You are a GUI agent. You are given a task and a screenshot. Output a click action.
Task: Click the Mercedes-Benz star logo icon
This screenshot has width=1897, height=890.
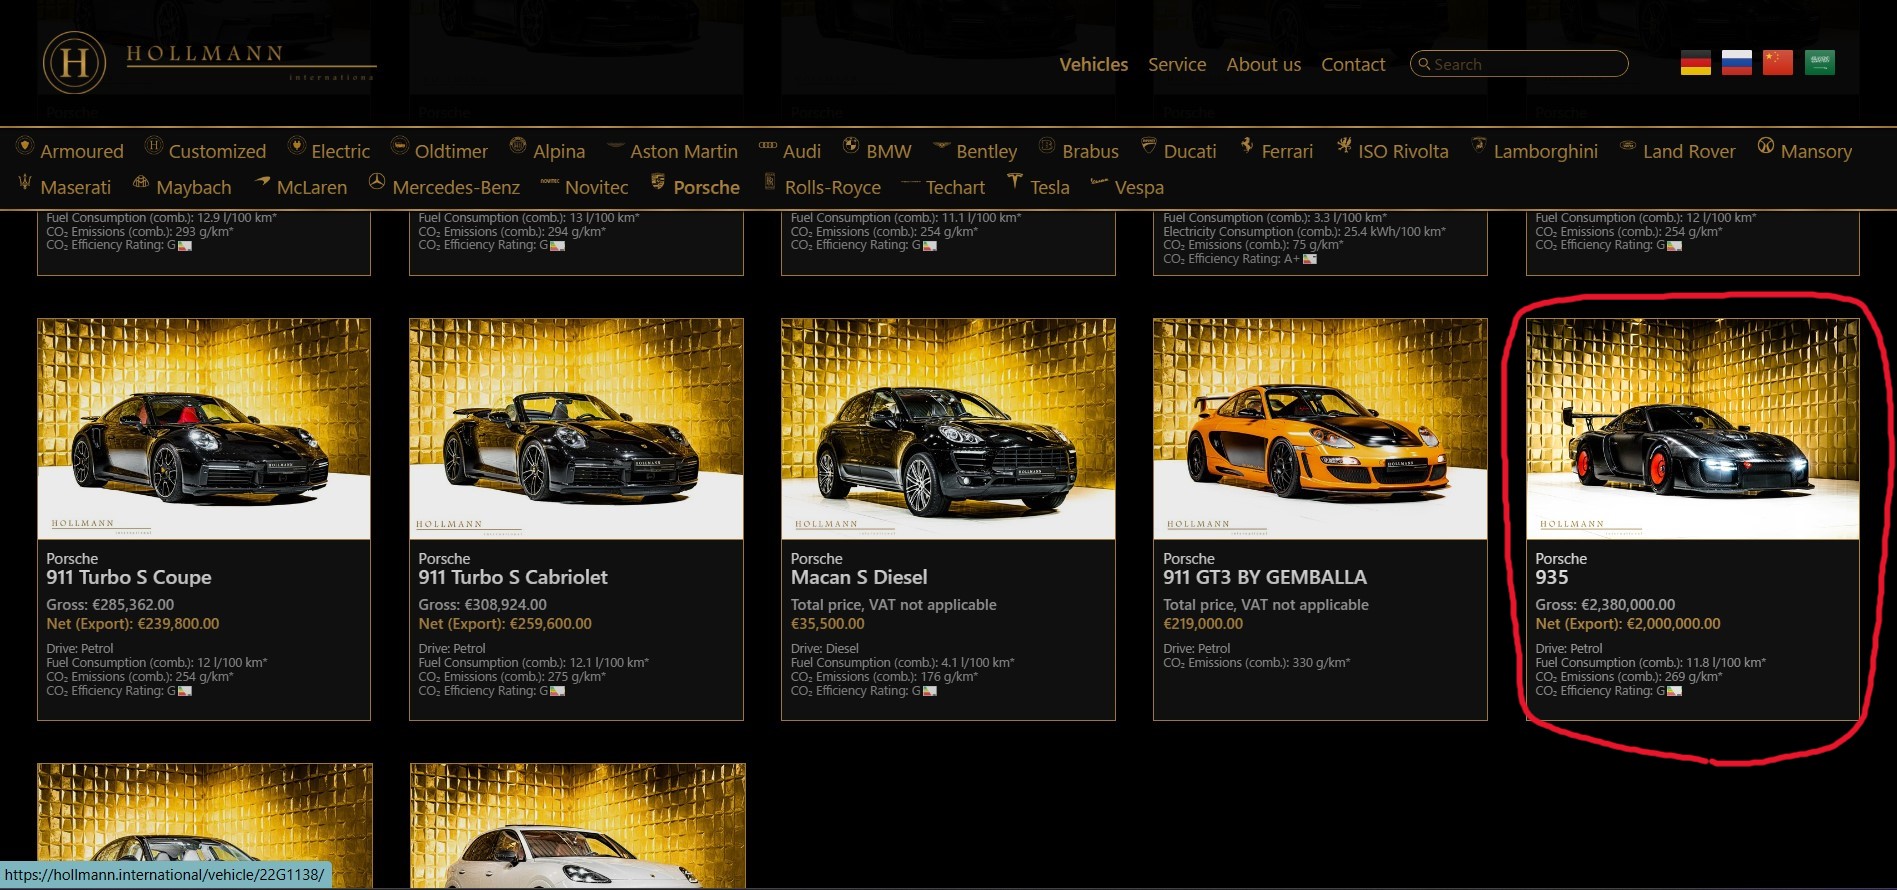pos(377,182)
